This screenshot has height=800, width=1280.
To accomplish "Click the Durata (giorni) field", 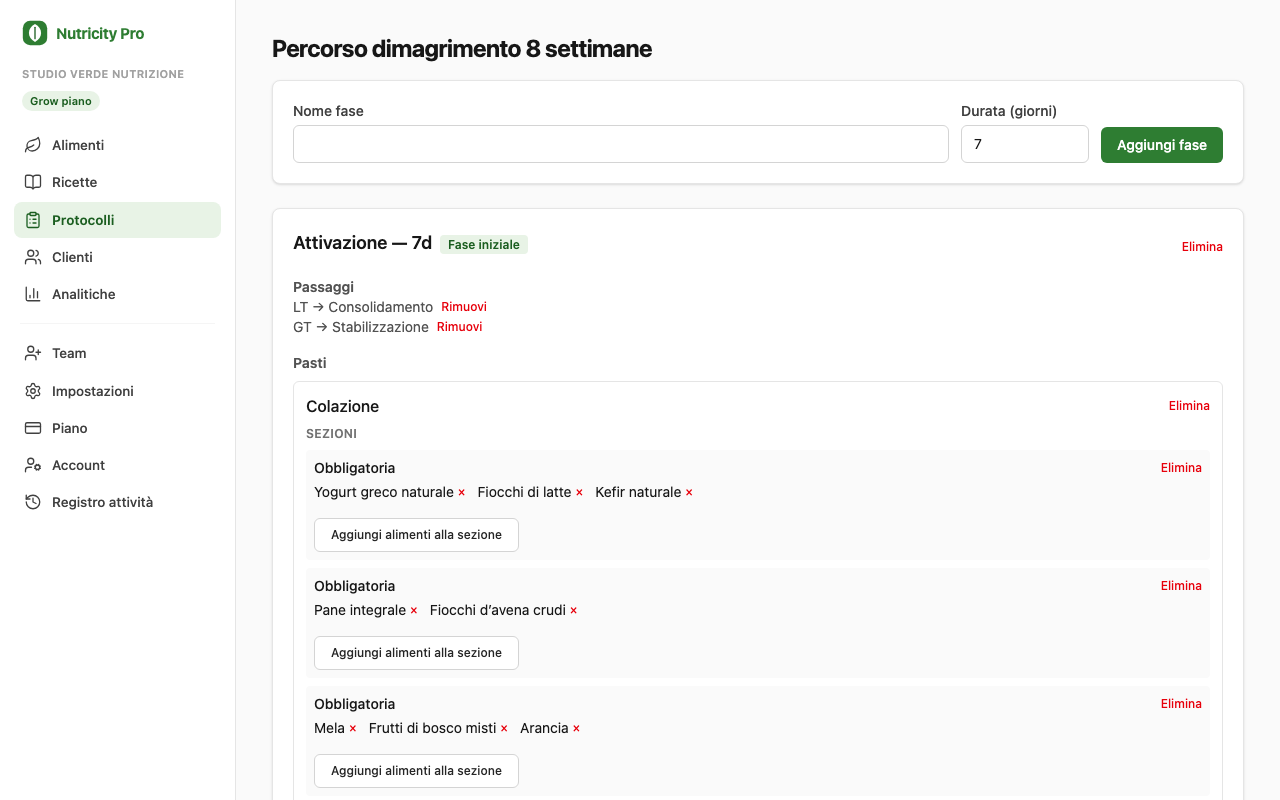I will [1024, 144].
